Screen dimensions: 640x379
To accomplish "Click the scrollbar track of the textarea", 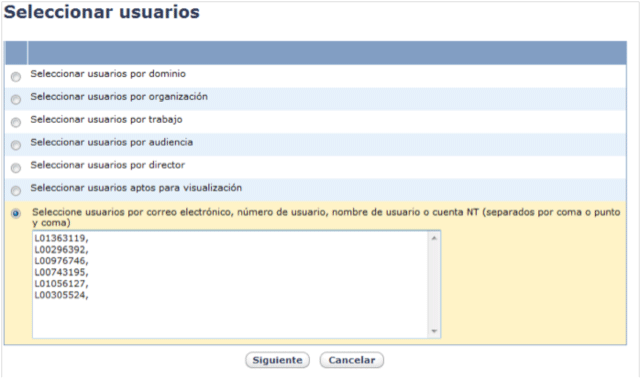I will 434,284.
